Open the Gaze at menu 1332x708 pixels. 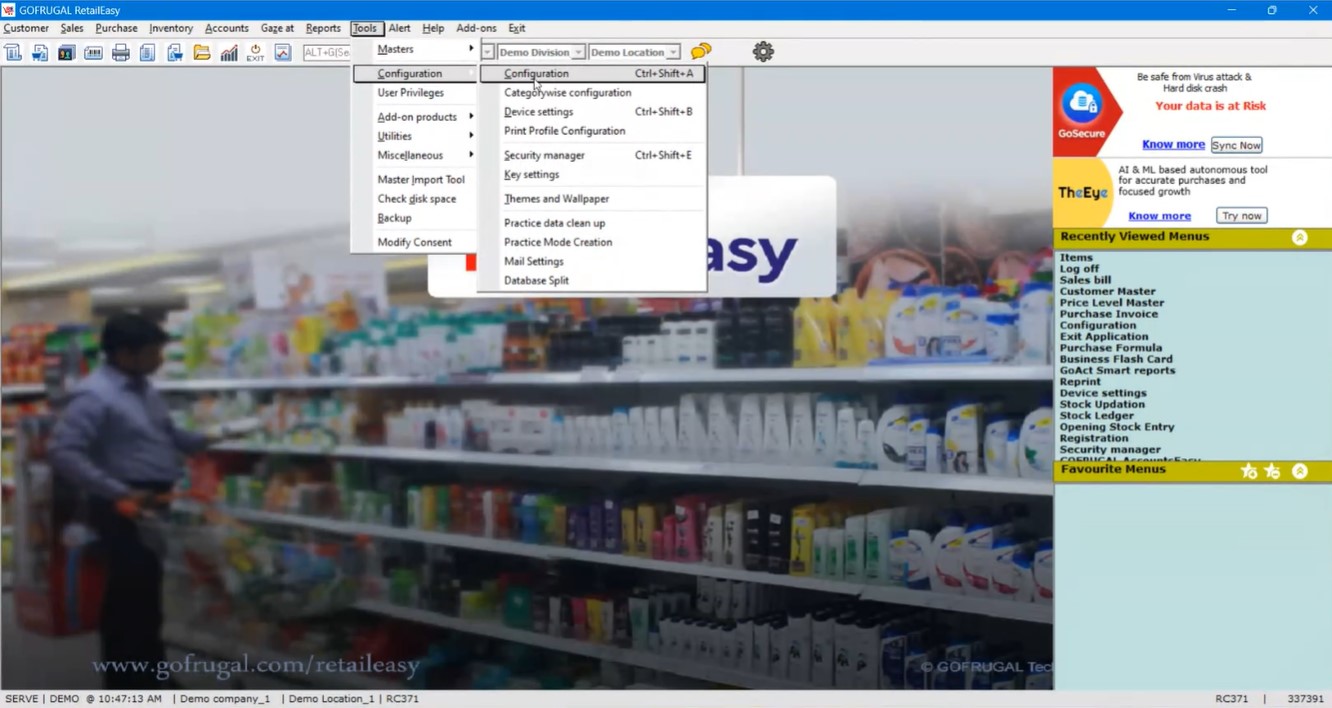point(277,28)
